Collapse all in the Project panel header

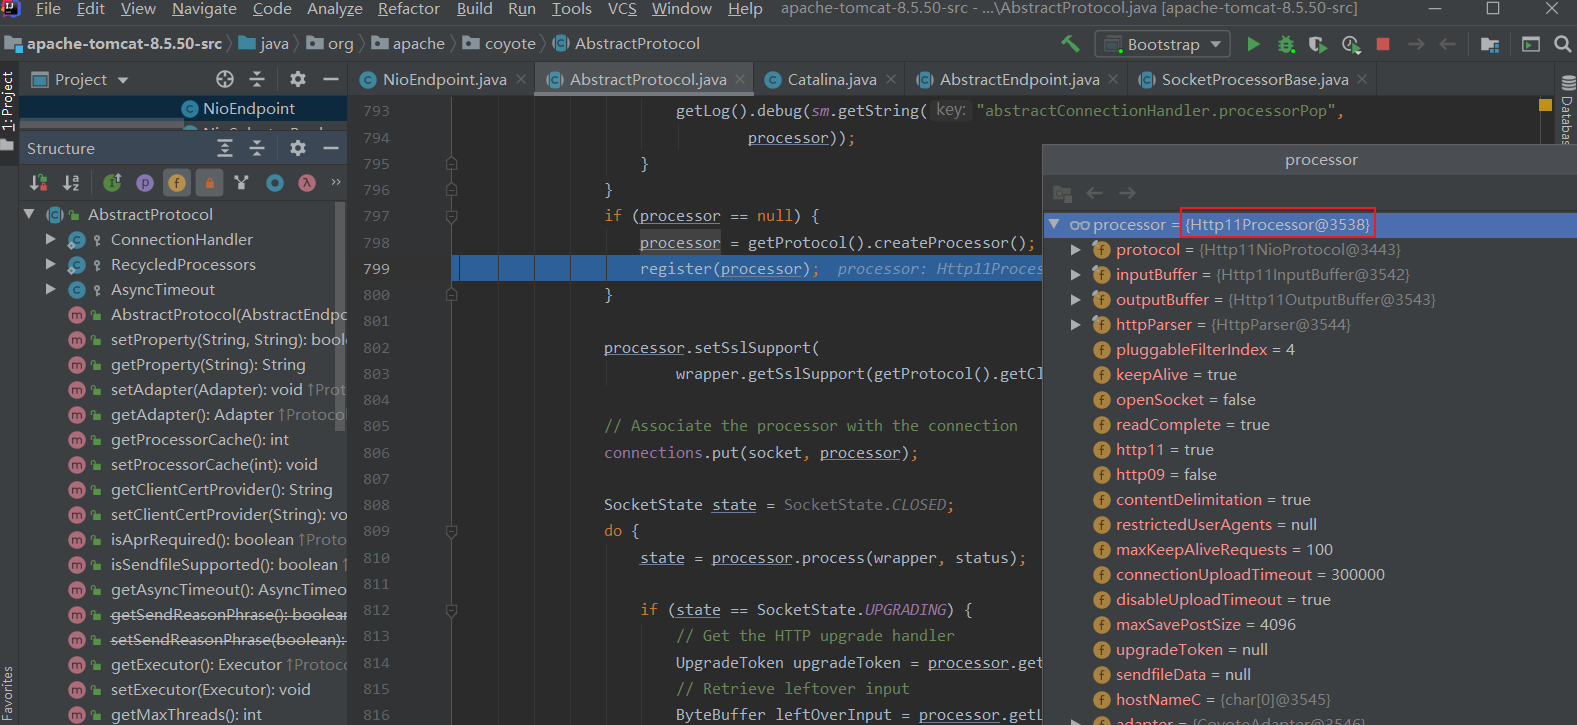[x=257, y=79]
